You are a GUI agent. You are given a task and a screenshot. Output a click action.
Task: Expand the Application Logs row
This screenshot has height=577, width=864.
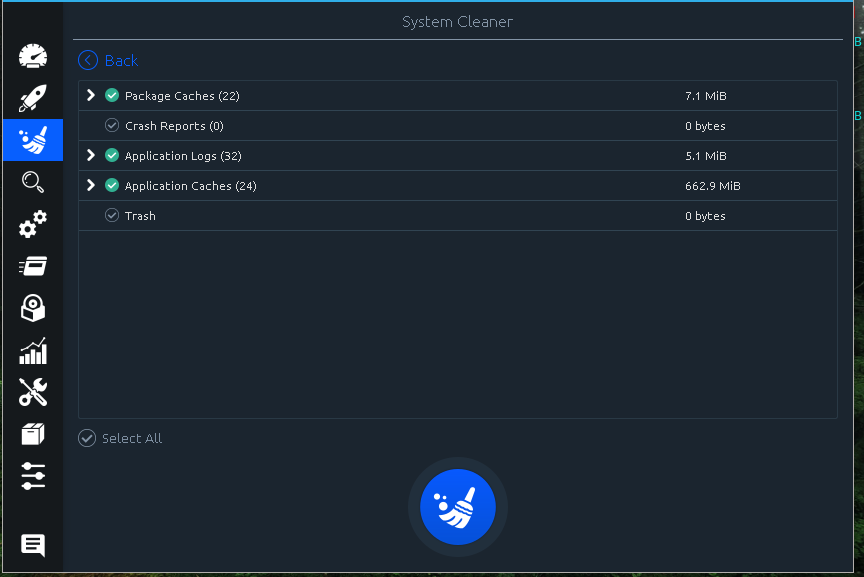[x=91, y=155]
